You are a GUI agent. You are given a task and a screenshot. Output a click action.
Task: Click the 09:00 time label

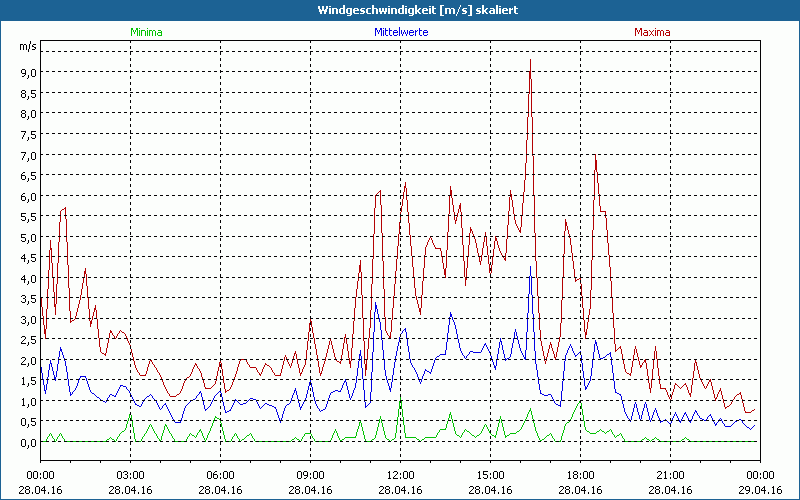pos(310,476)
